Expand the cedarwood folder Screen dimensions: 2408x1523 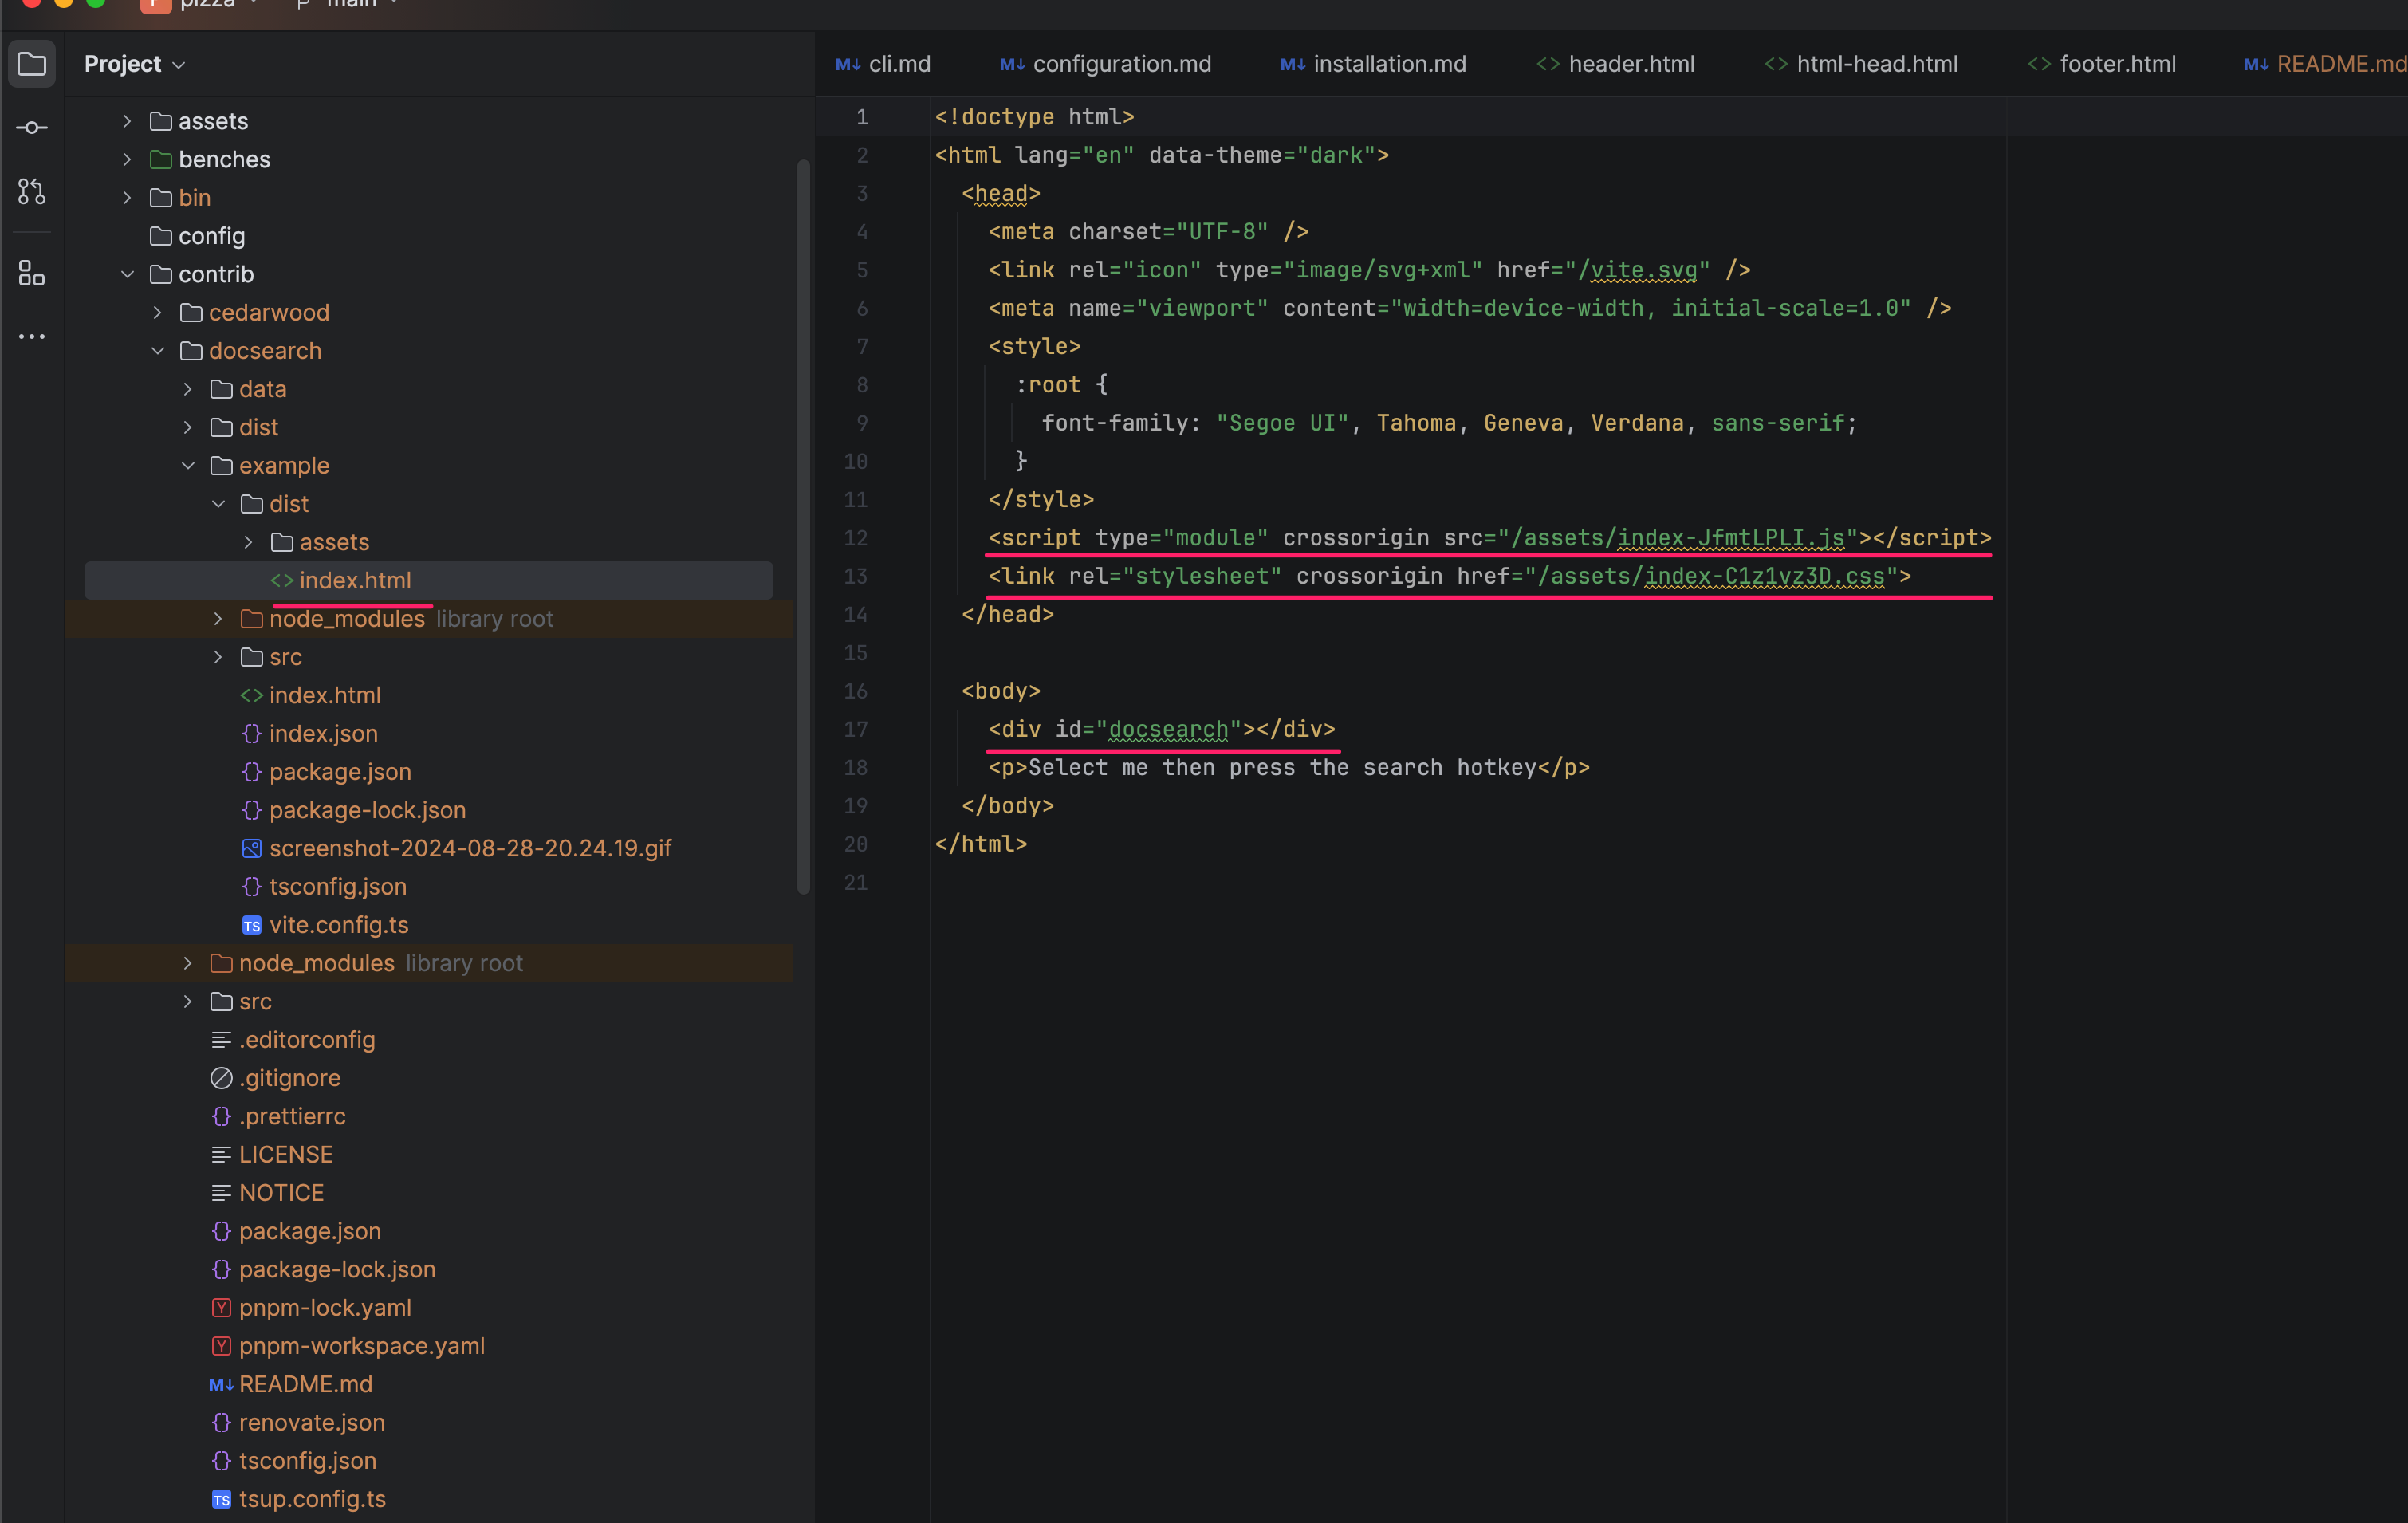click(x=157, y=313)
